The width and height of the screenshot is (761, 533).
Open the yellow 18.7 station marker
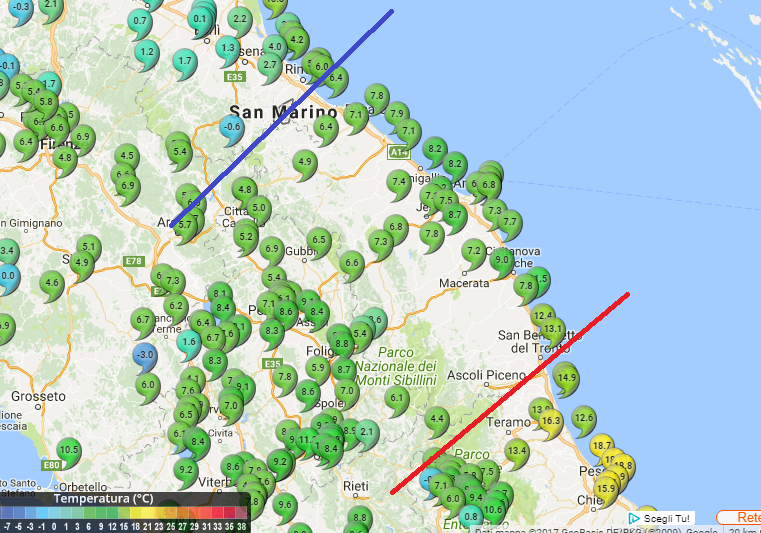click(x=602, y=445)
